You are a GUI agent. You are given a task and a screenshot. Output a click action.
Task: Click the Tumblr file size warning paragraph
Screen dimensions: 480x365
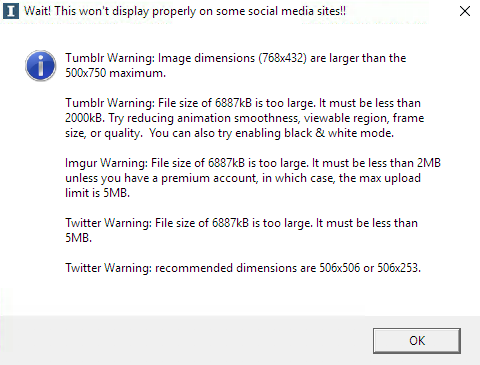click(x=245, y=118)
